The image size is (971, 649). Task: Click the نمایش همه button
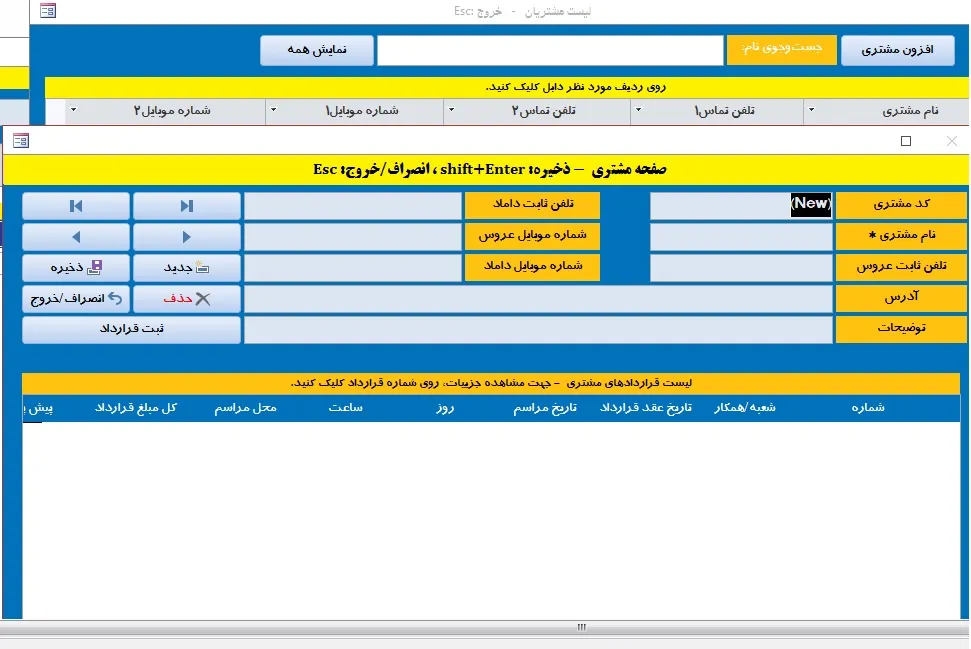tap(317, 51)
